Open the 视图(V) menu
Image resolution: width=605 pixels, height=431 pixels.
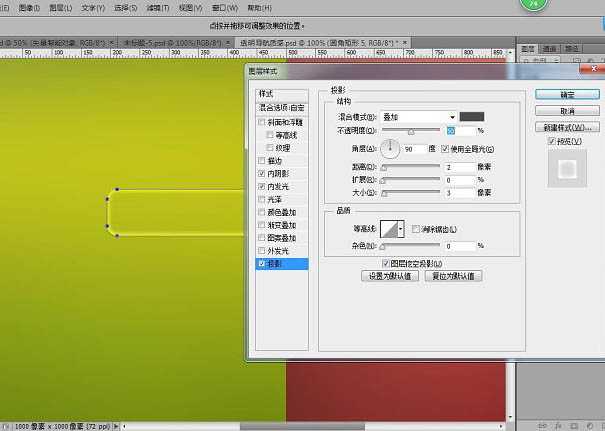click(x=191, y=8)
